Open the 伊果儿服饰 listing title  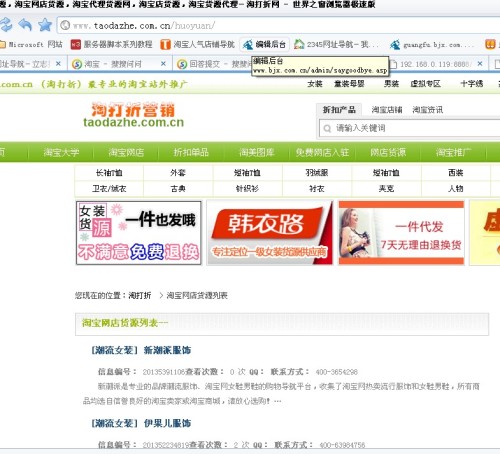click(x=167, y=423)
